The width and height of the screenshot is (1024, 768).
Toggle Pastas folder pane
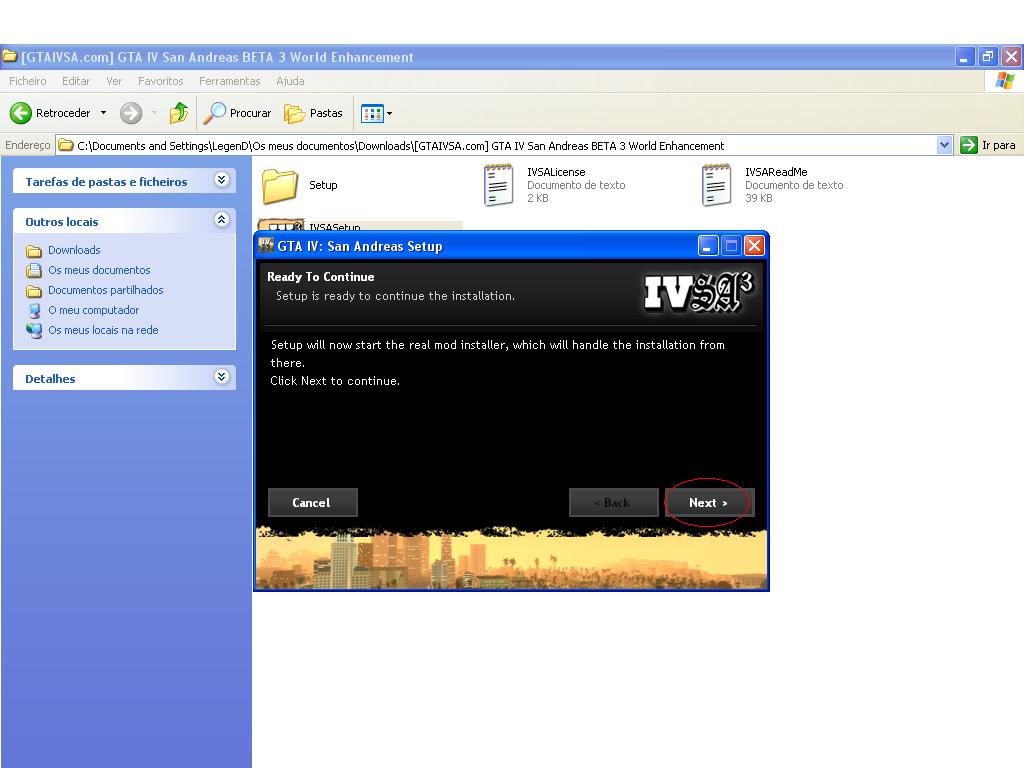click(313, 113)
